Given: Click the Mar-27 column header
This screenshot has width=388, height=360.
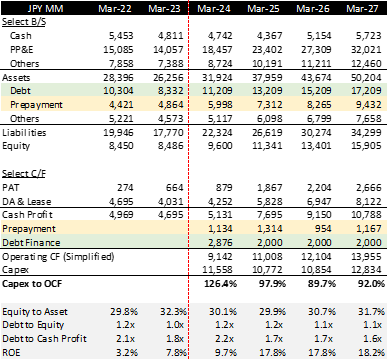Looking at the screenshot, I should [x=362, y=8].
